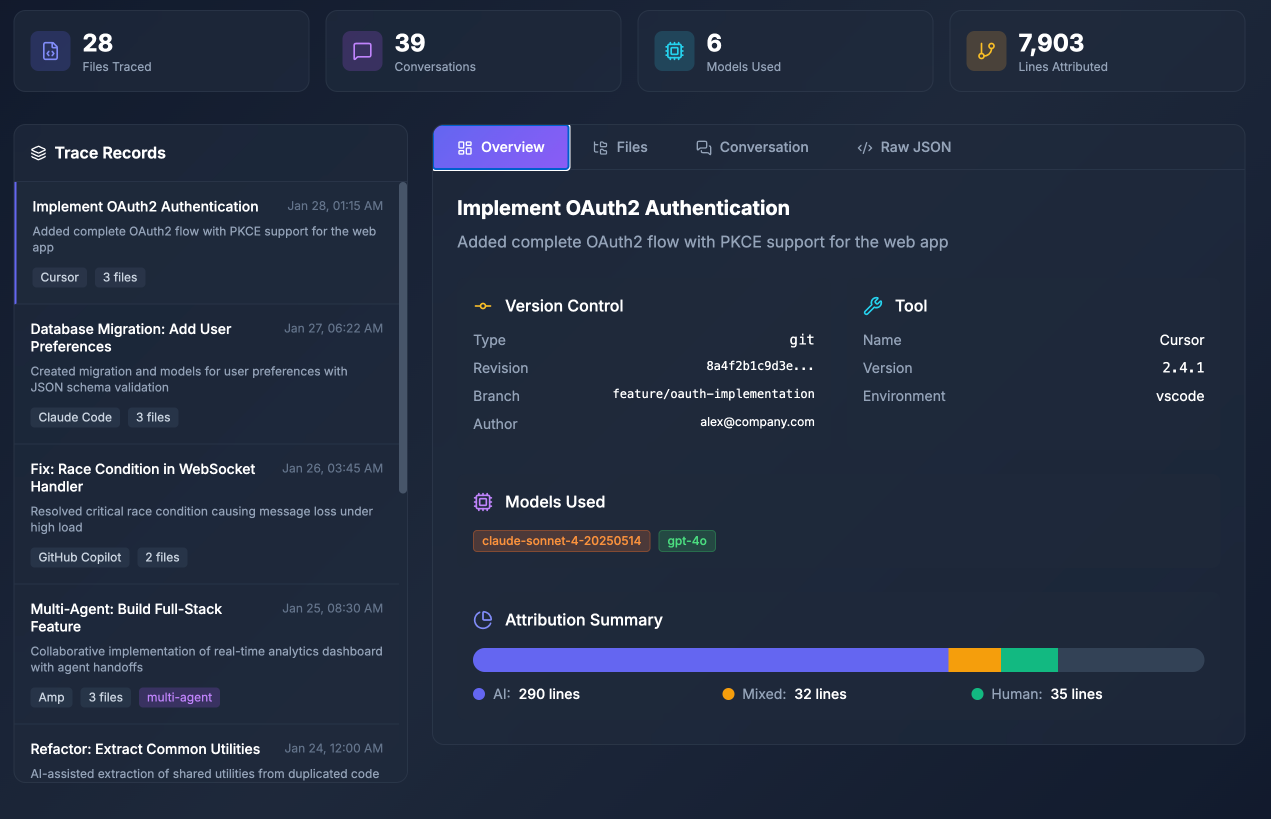Click the 39 Conversations stat card
Viewport: 1271px width, 819px height.
coord(473,51)
